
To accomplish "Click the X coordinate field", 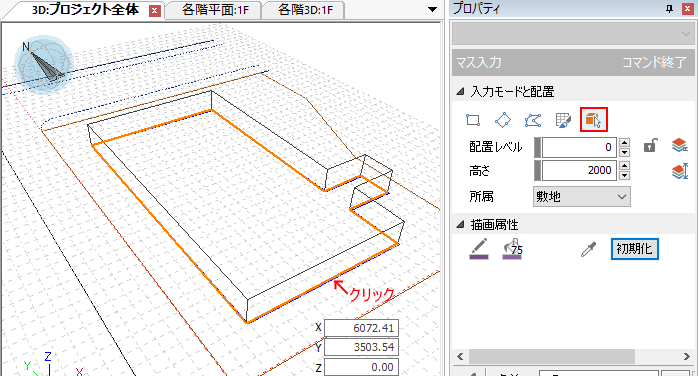I will [361, 328].
